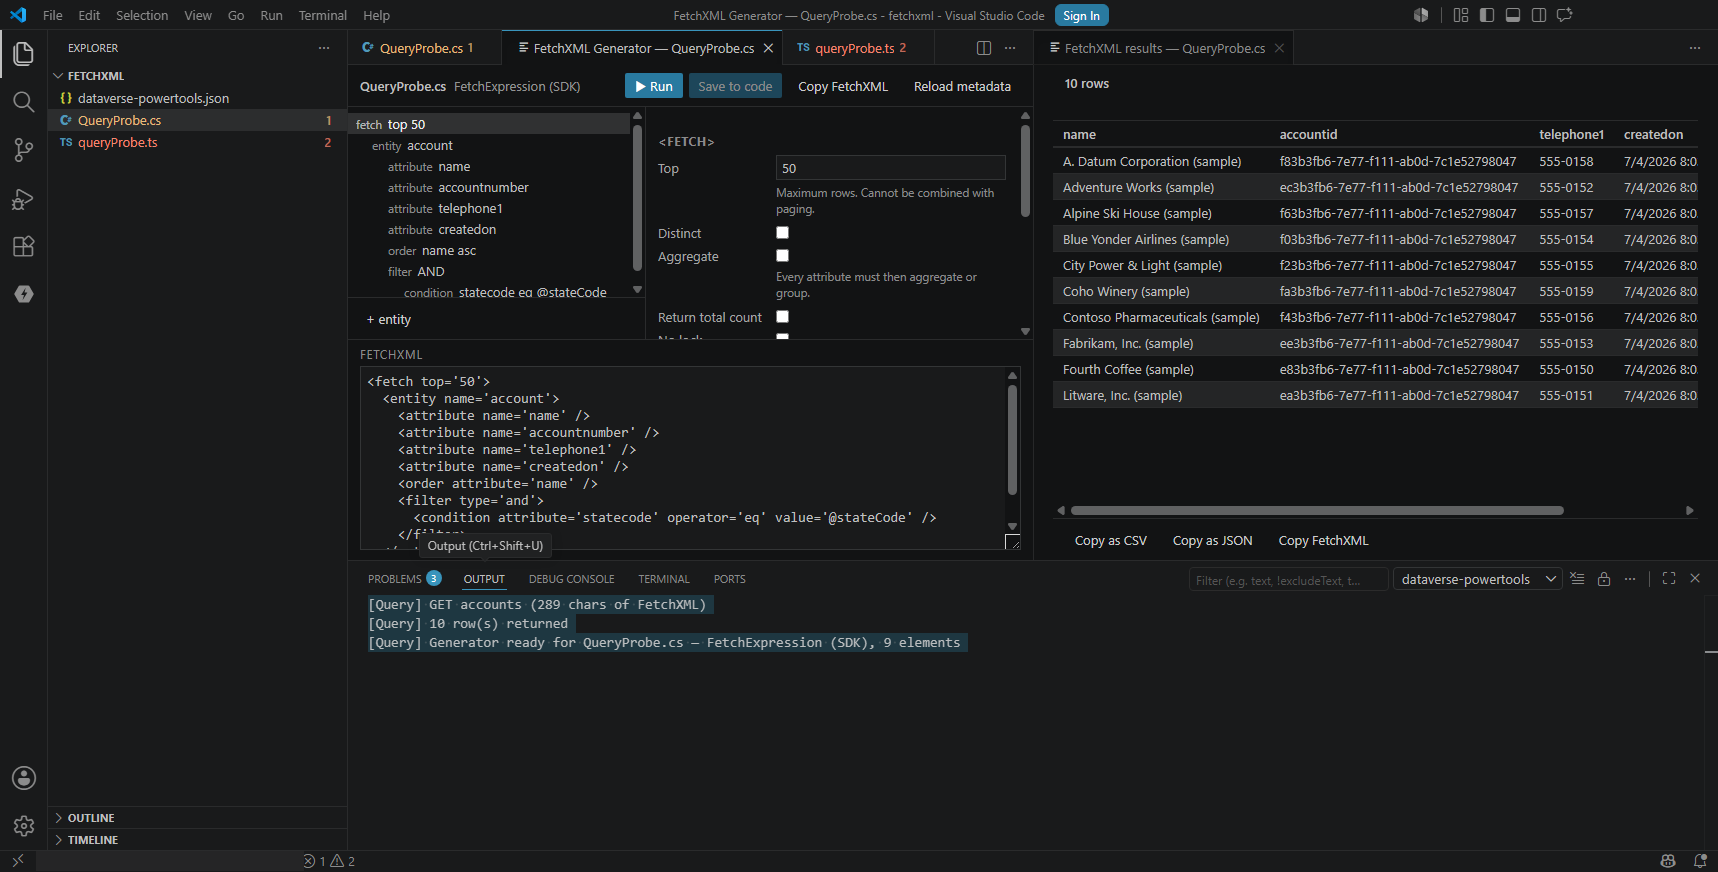The width and height of the screenshot is (1718, 872).
Task: Open the Search view in activity bar
Action: (23, 102)
